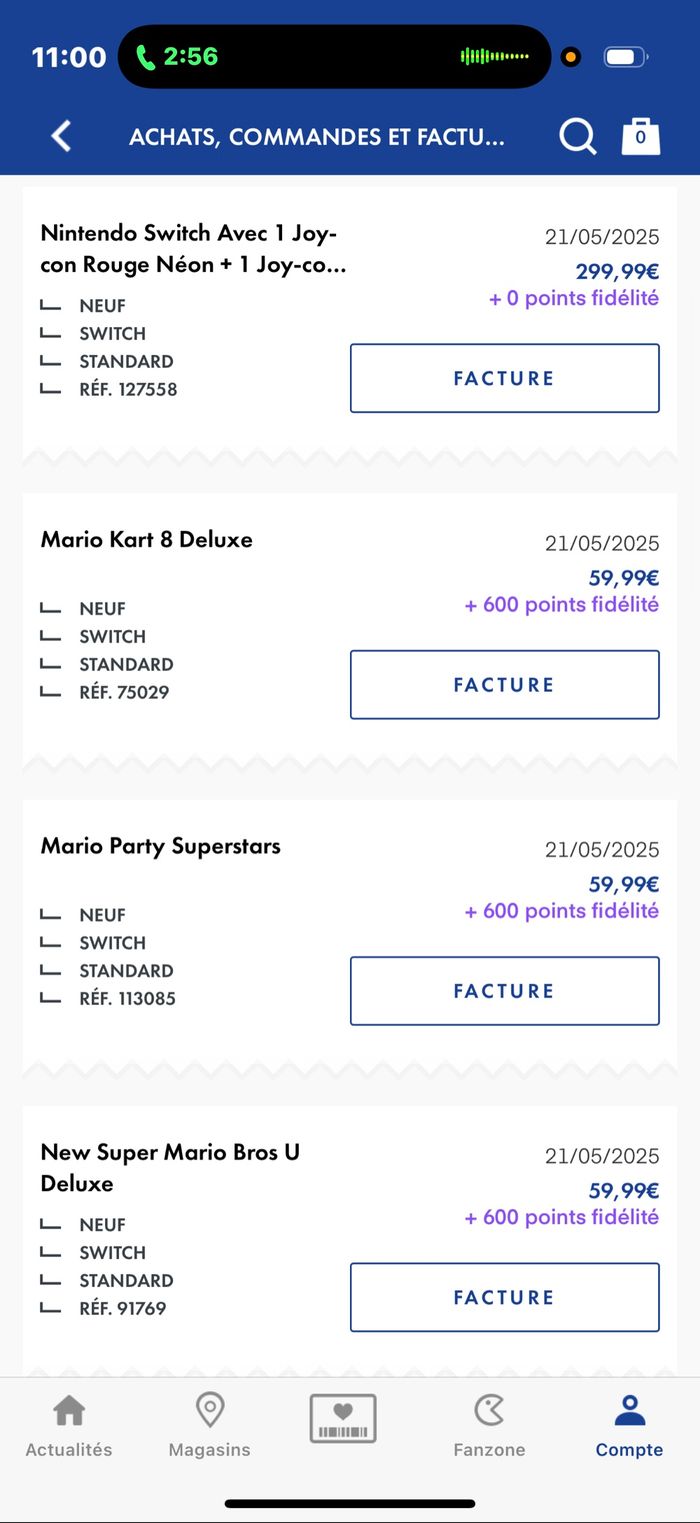Get Facture for New Super Mario Bros U
The width and height of the screenshot is (700, 1523).
coord(504,1297)
